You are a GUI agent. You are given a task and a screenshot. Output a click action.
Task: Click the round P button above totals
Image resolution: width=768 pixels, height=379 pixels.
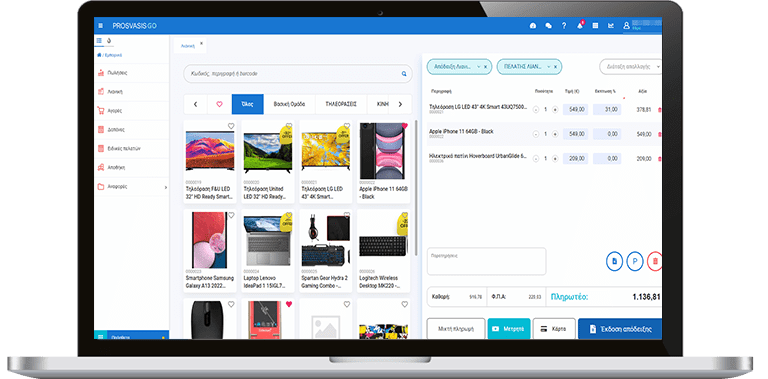click(635, 261)
